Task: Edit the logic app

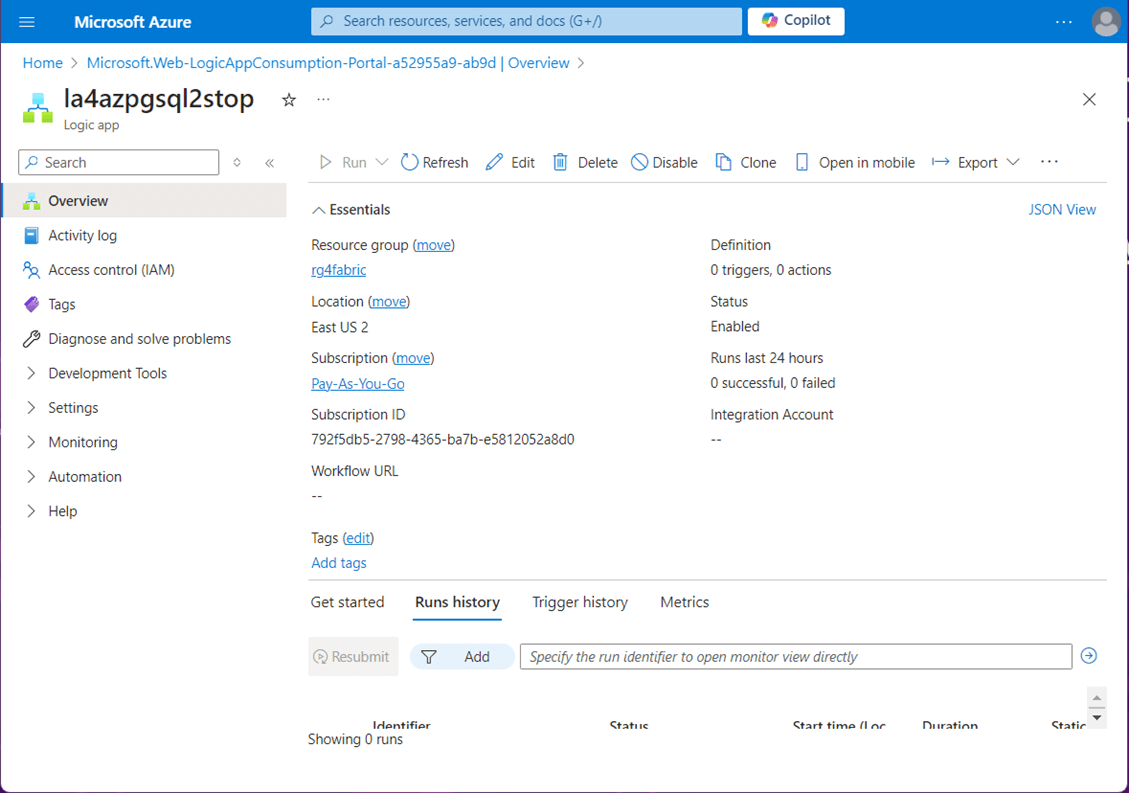Action: pyautogui.click(x=510, y=162)
